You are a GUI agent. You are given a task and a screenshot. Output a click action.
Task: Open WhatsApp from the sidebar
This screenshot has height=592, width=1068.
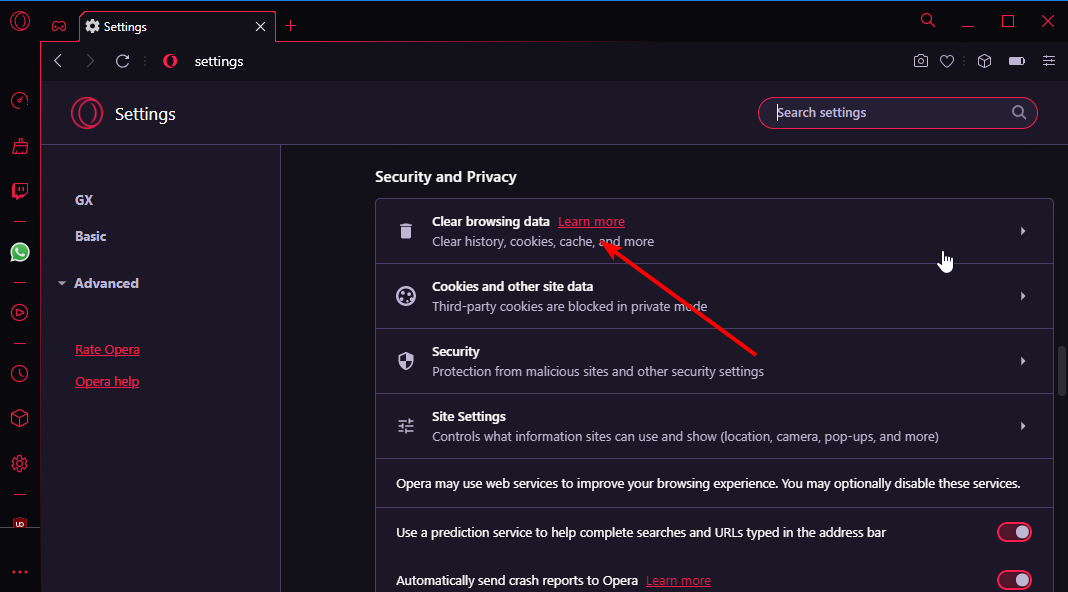click(20, 252)
